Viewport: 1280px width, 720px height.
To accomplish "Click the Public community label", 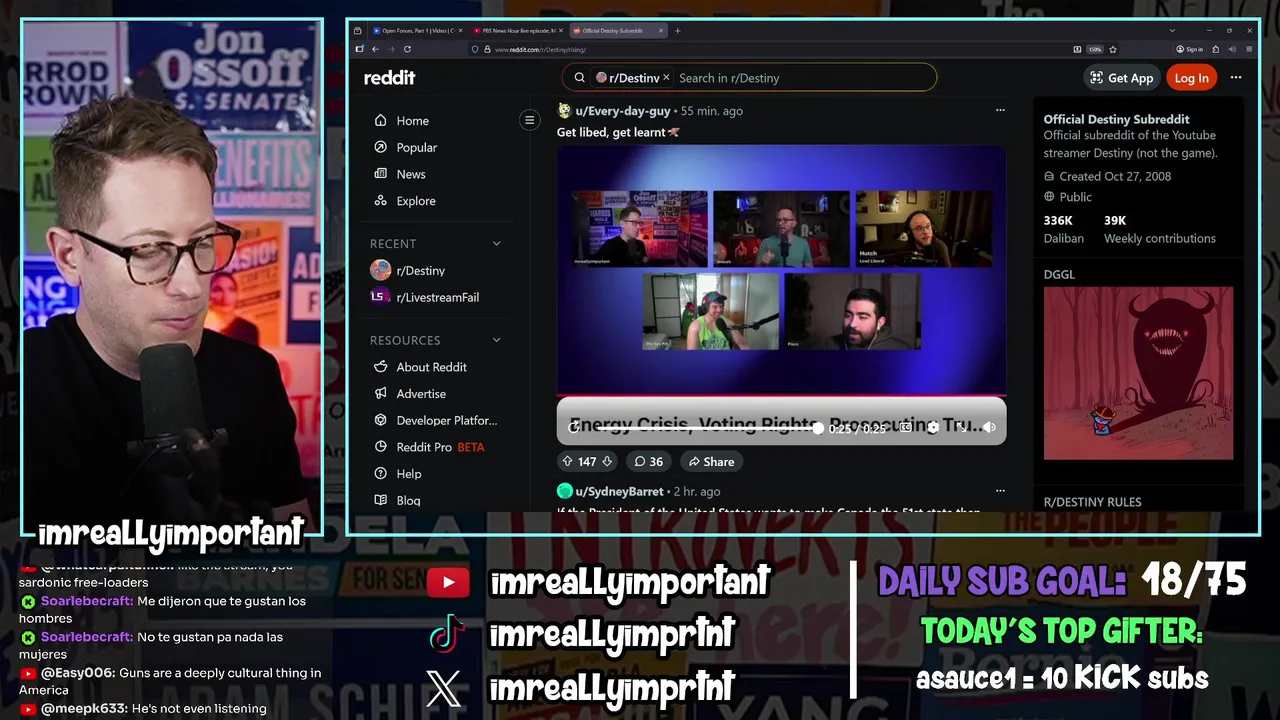I will (x=1068, y=197).
